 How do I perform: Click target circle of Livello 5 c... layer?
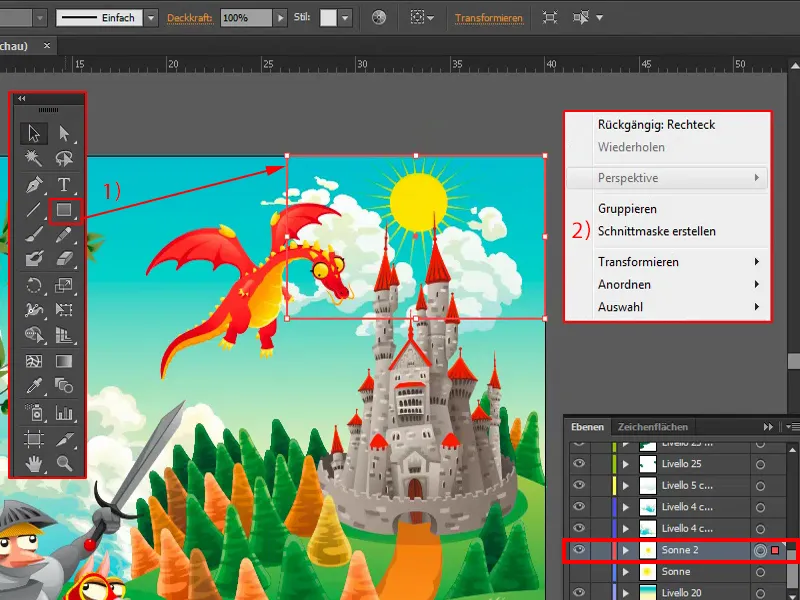[x=760, y=486]
